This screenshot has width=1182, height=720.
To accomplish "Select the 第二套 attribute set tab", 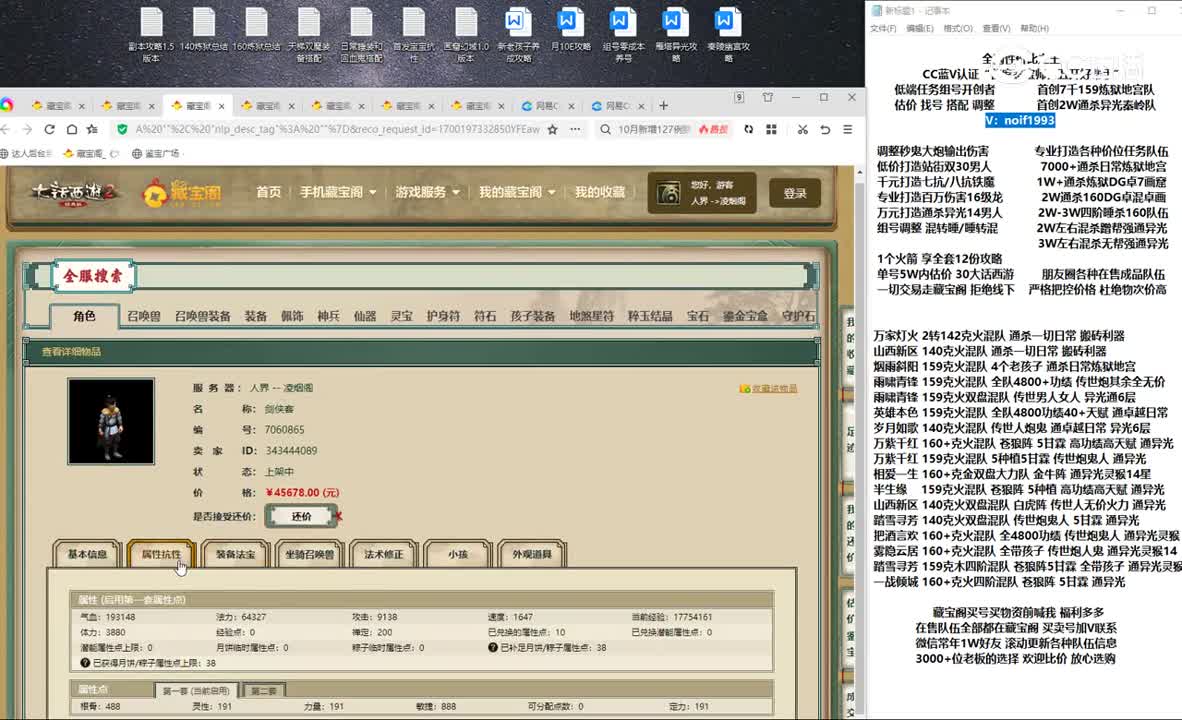I will 263,691.
